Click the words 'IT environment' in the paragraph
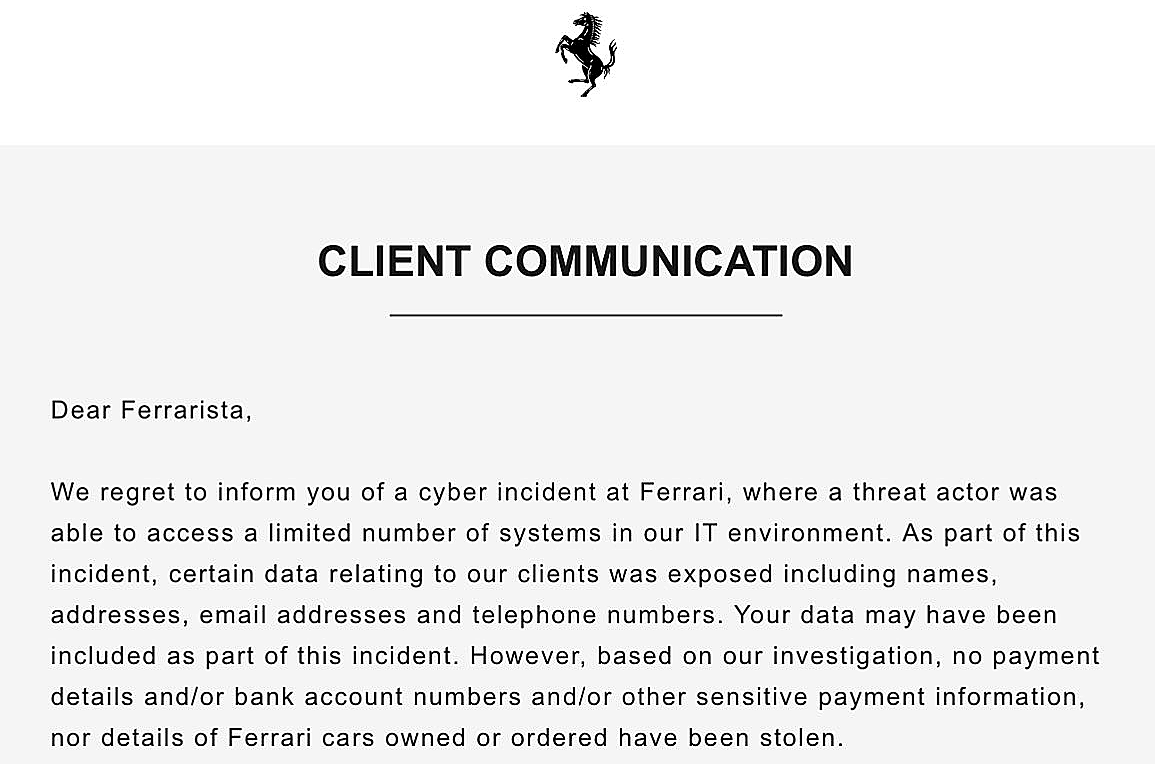The height and width of the screenshot is (764, 1155). pos(790,533)
